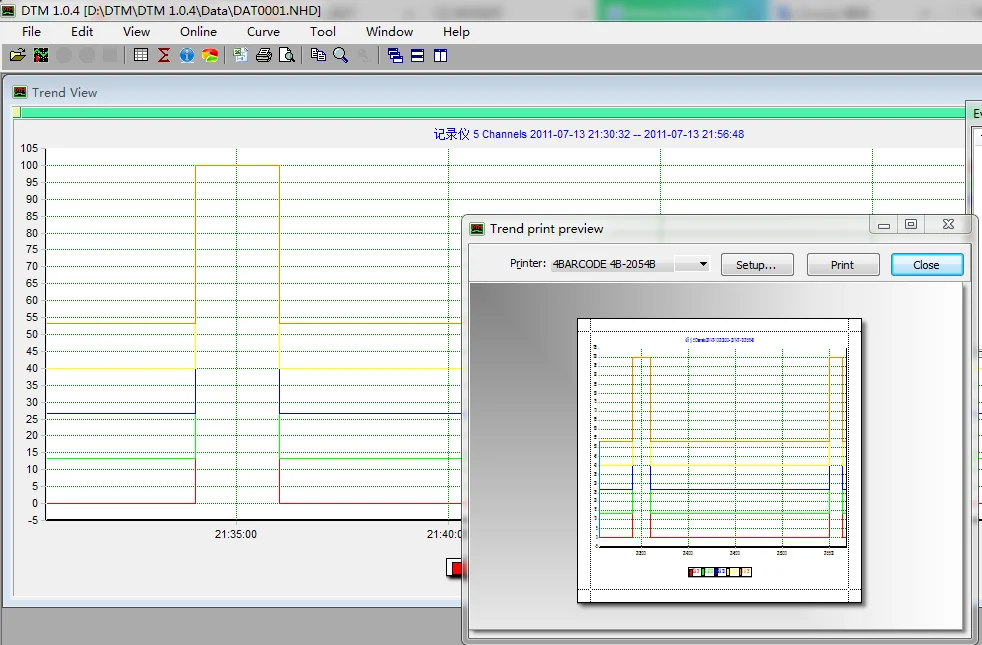Click the print preview page thumbnail
The image size is (982, 645).
(719, 460)
